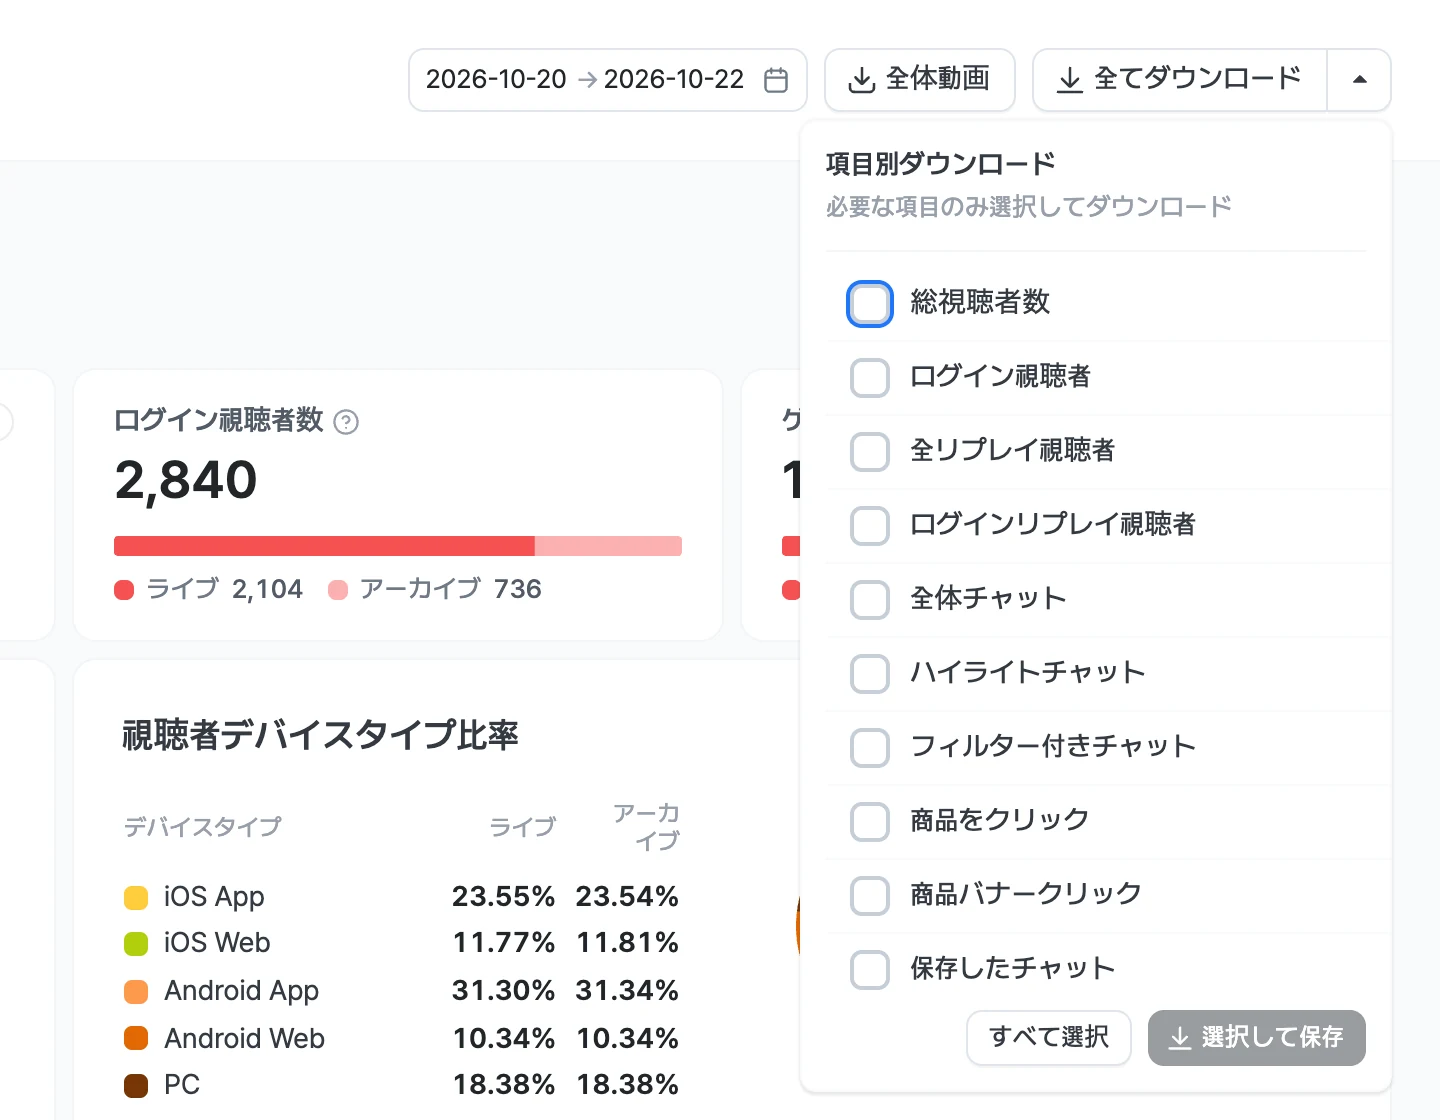Select the 全体チャット checkbox
The image size is (1440, 1120).
pyautogui.click(x=870, y=600)
